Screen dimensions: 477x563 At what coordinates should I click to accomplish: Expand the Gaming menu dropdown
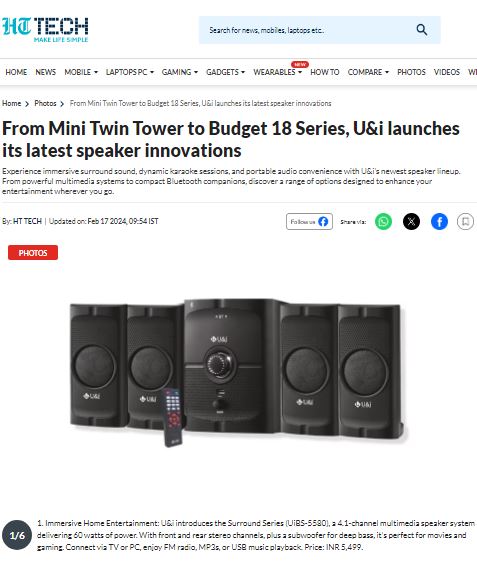[180, 72]
